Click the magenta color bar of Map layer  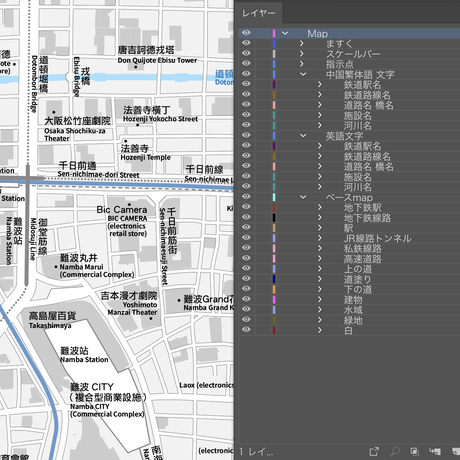pyautogui.click(x=274, y=33)
